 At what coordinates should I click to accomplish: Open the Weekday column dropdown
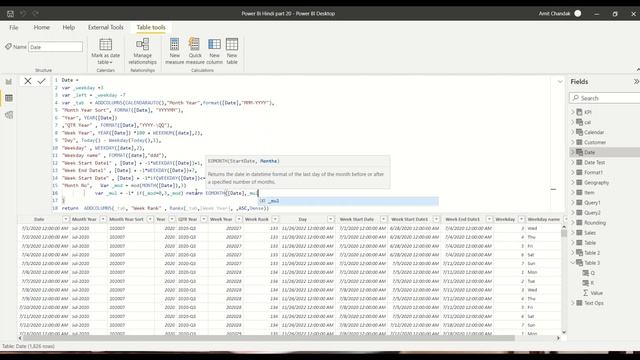pos(521,219)
